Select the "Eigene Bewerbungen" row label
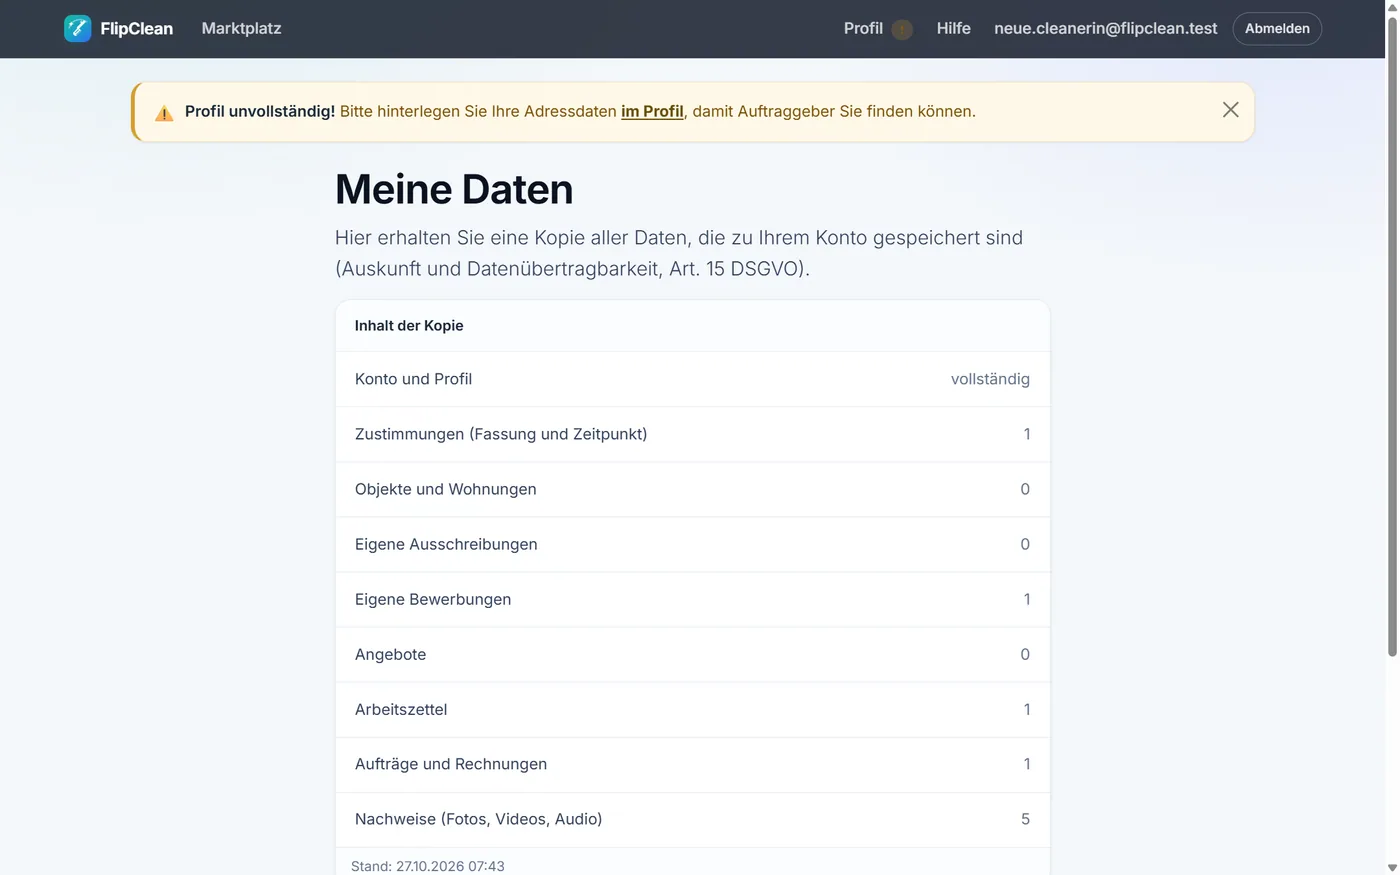 pyautogui.click(x=433, y=599)
